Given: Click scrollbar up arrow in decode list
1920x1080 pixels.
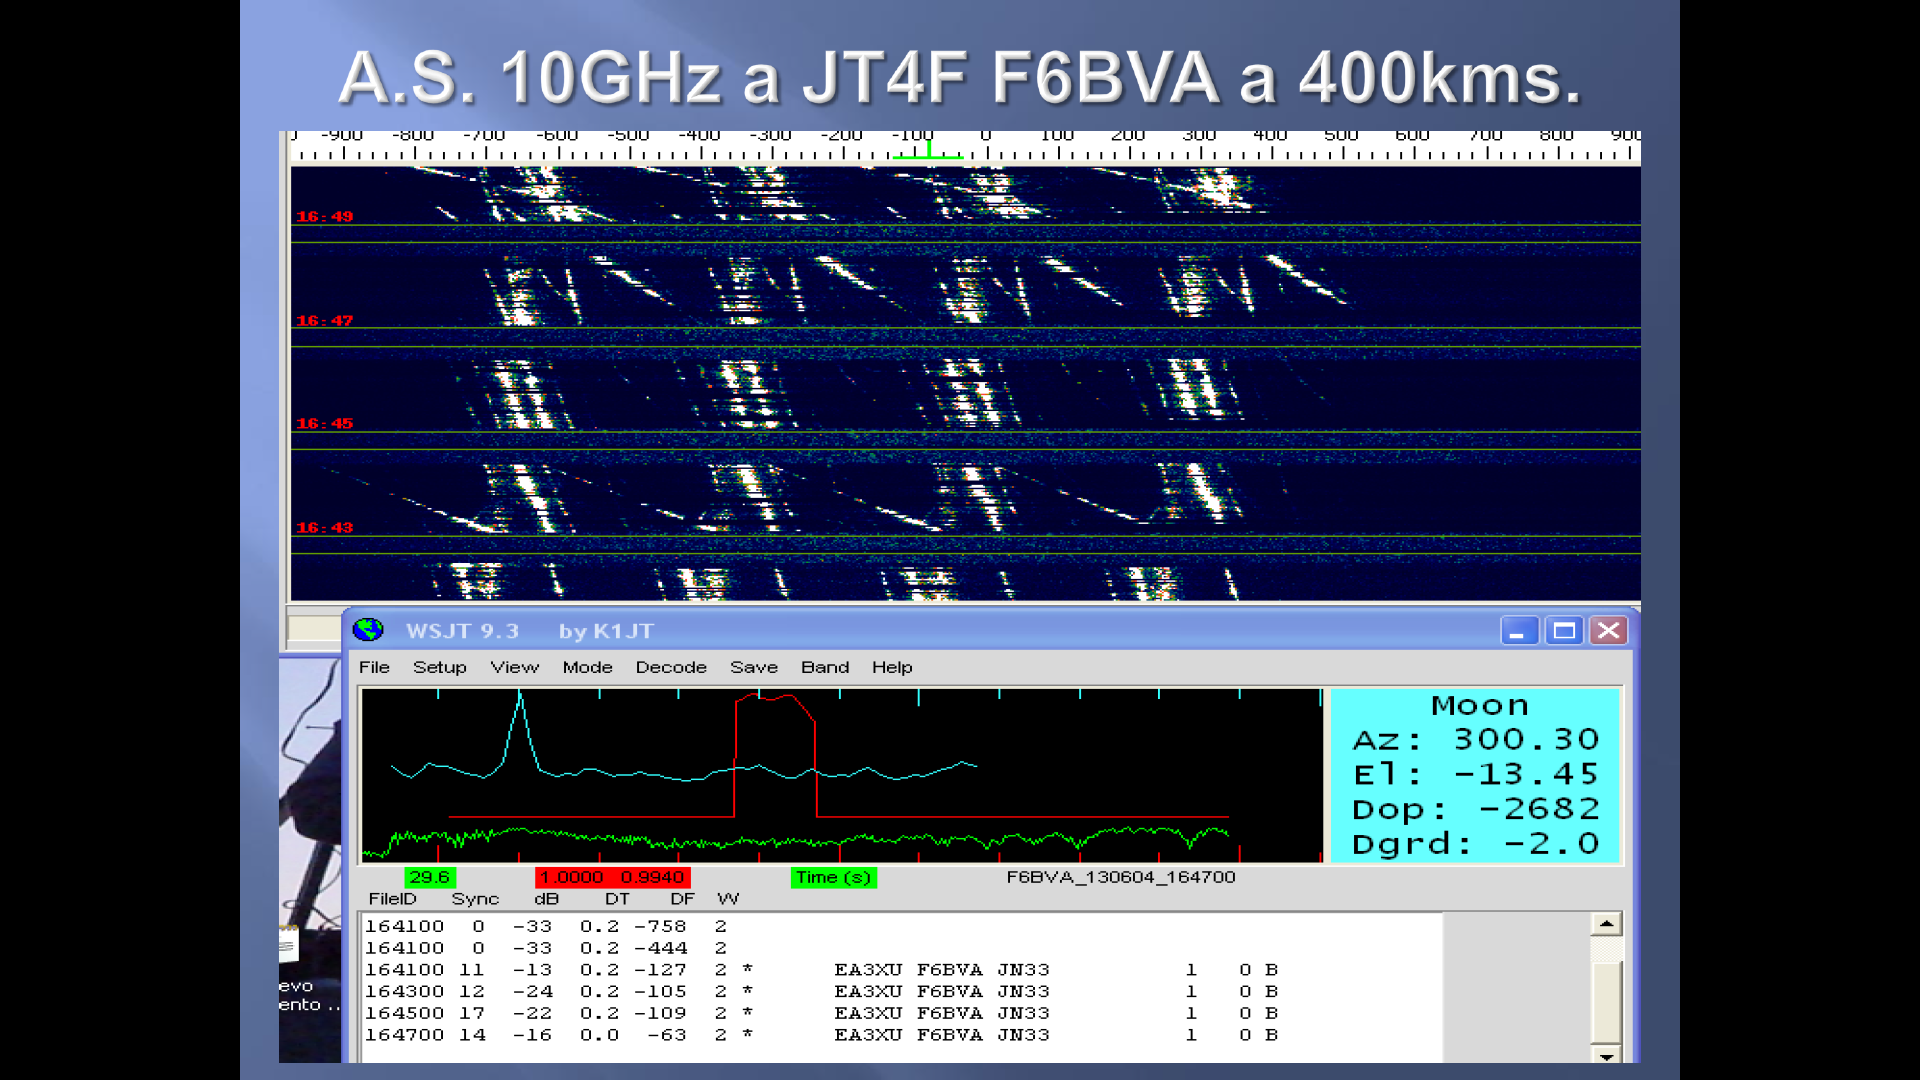Looking at the screenshot, I should click(1606, 924).
